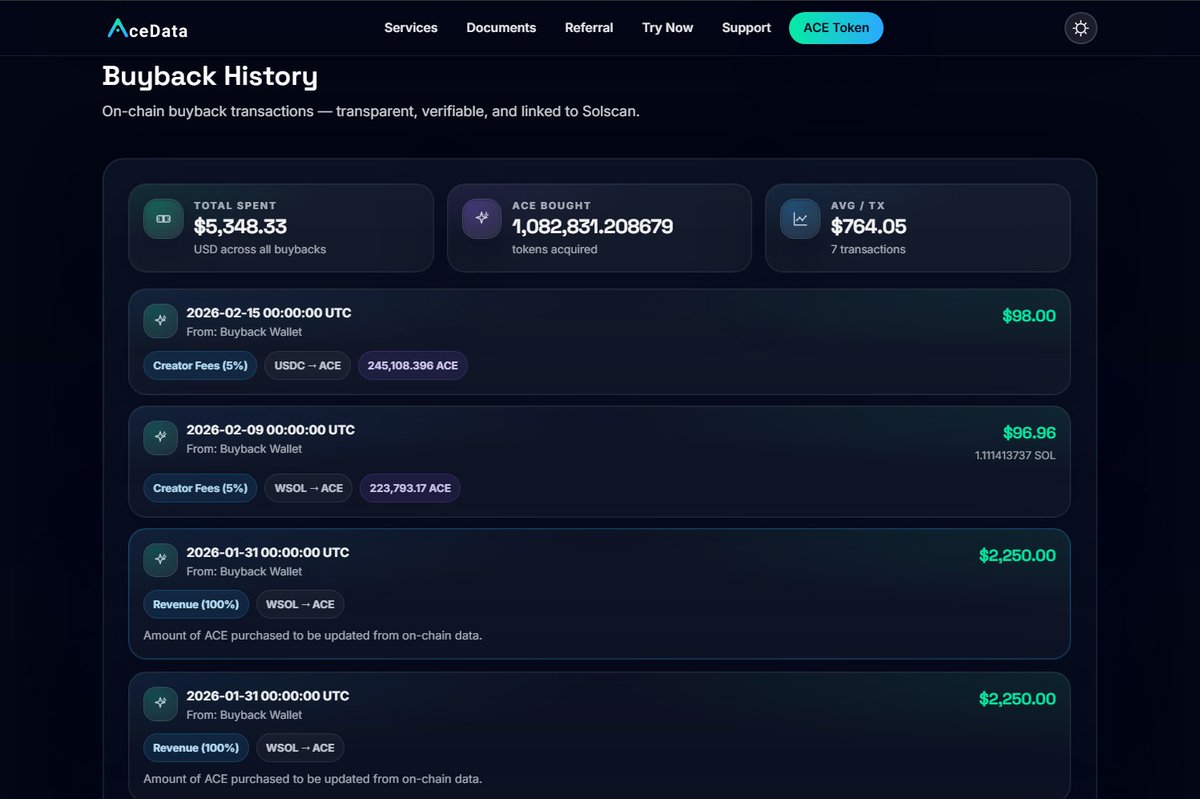Screen dimensions: 1200x799
Task: Click the $96.96 amount
Action: pos(1029,433)
